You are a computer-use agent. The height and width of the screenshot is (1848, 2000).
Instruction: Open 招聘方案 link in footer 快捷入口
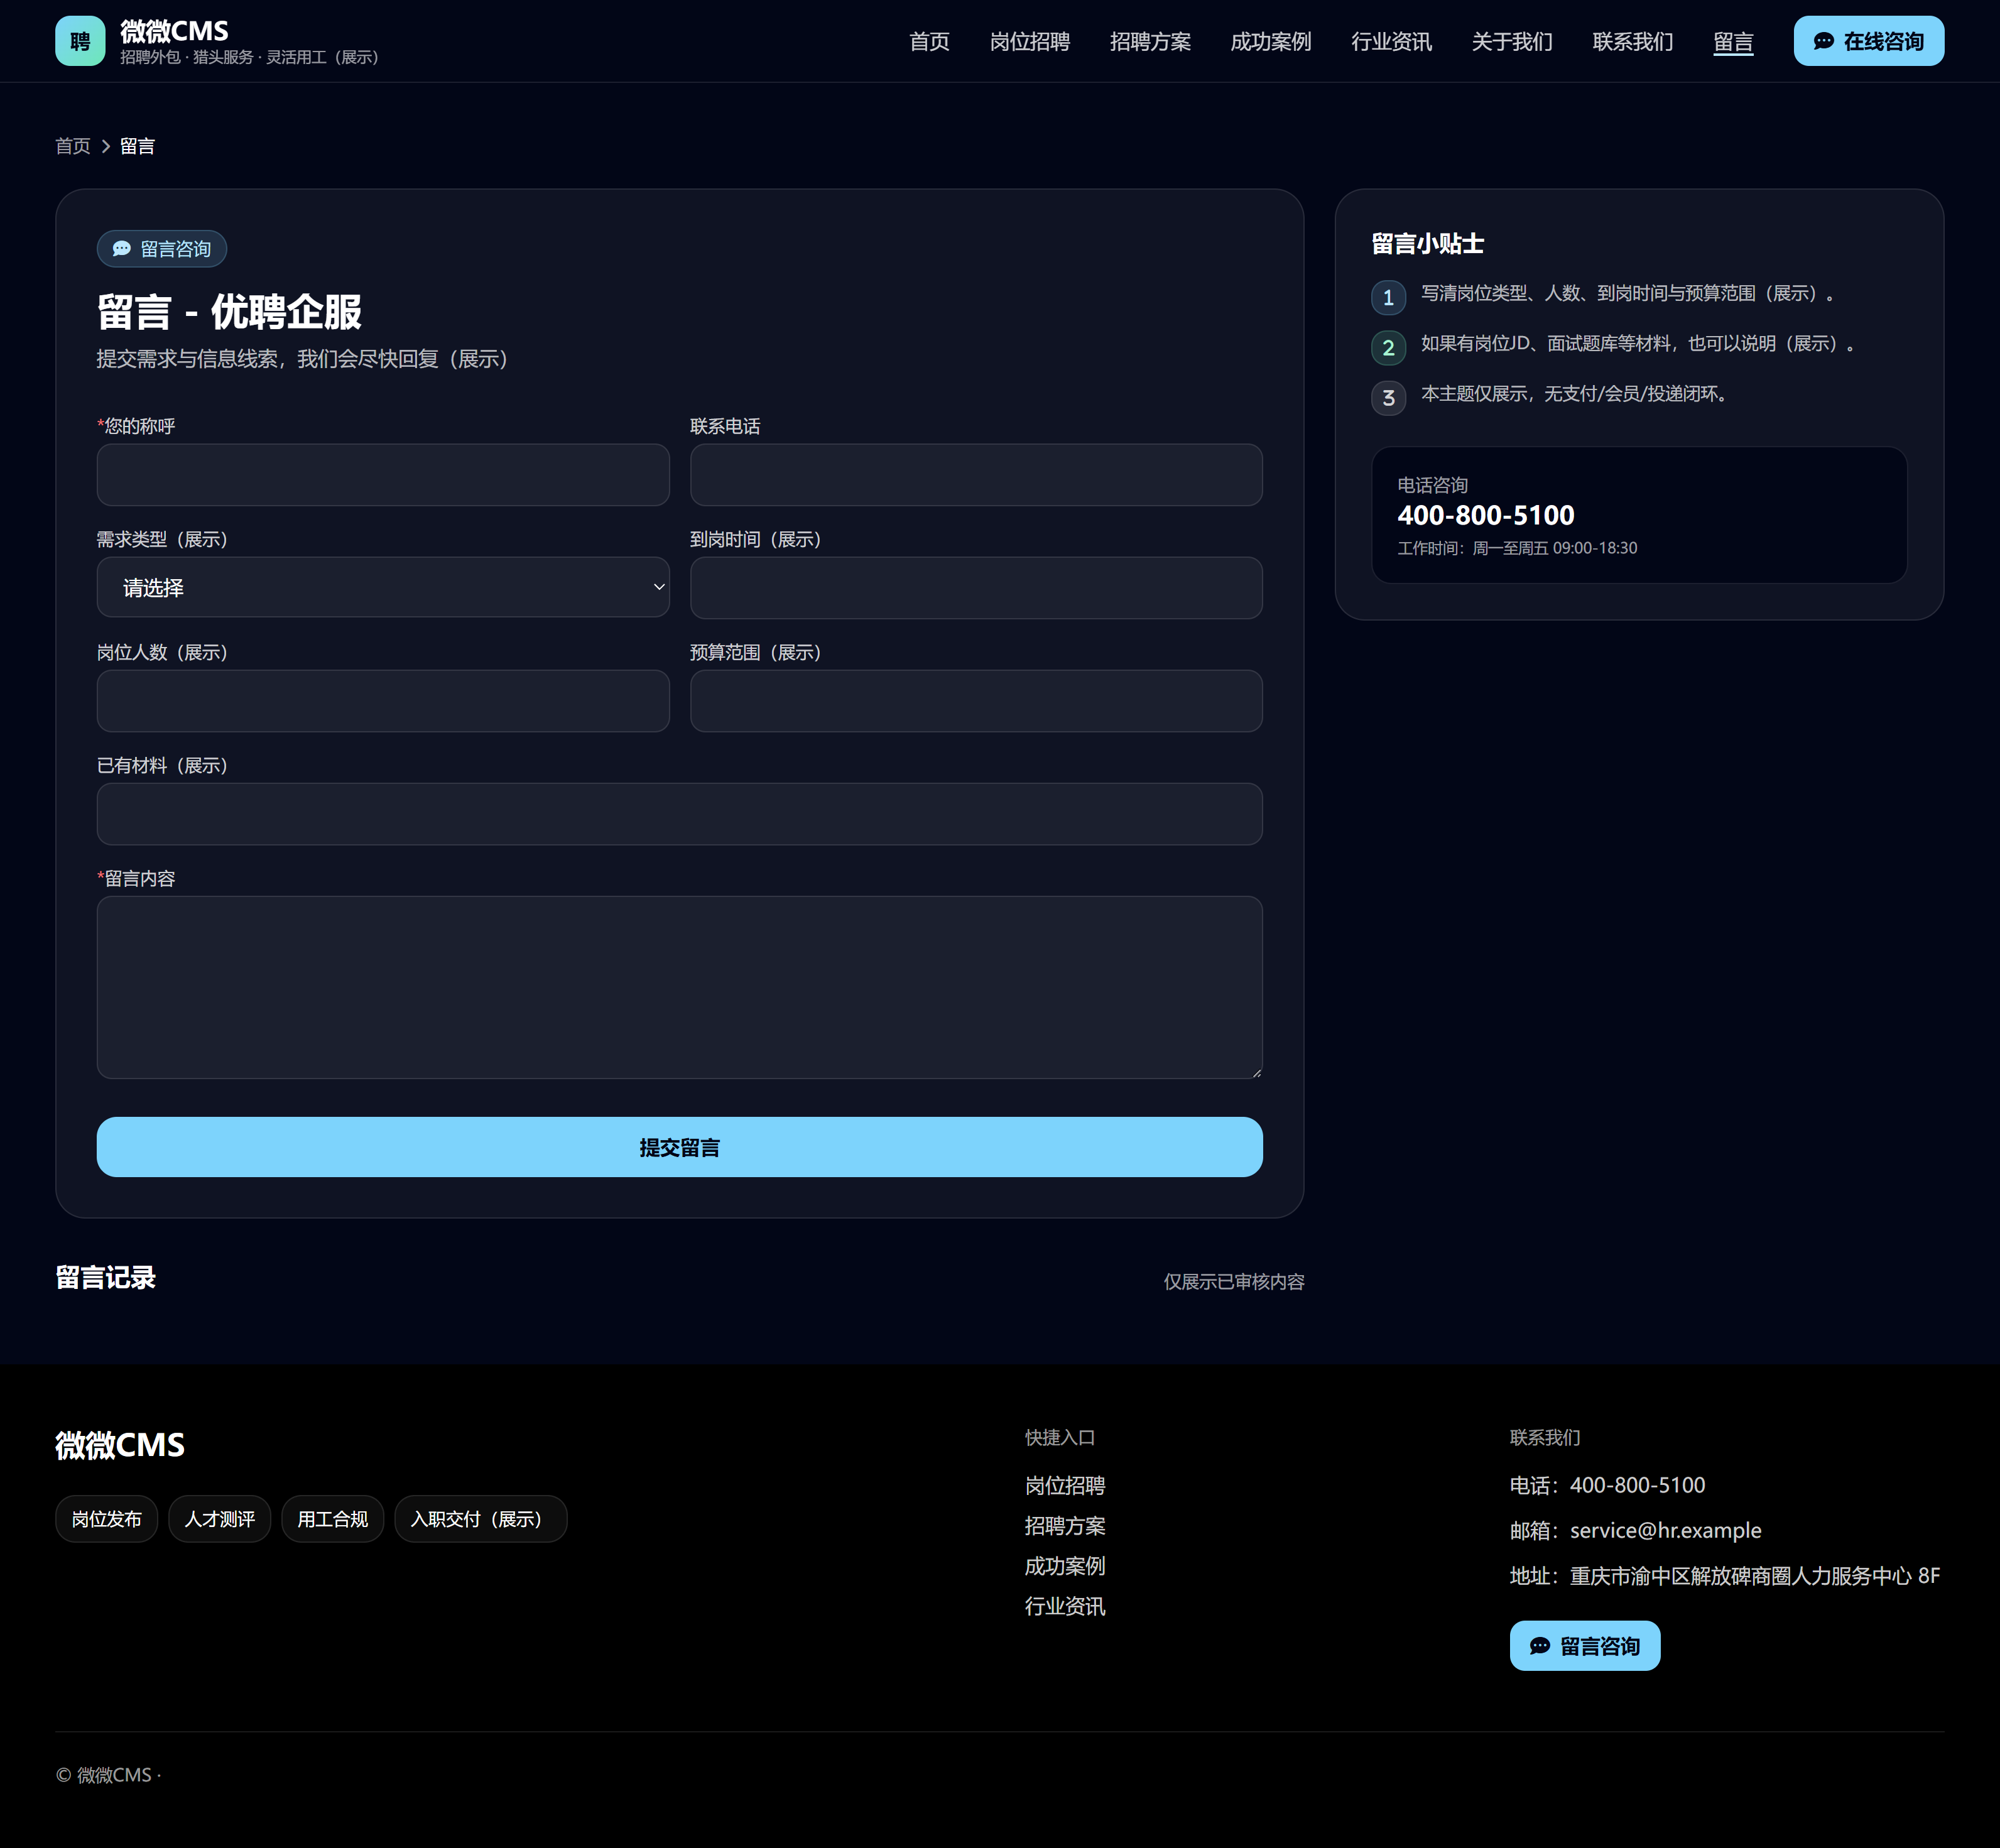[x=1065, y=1526]
